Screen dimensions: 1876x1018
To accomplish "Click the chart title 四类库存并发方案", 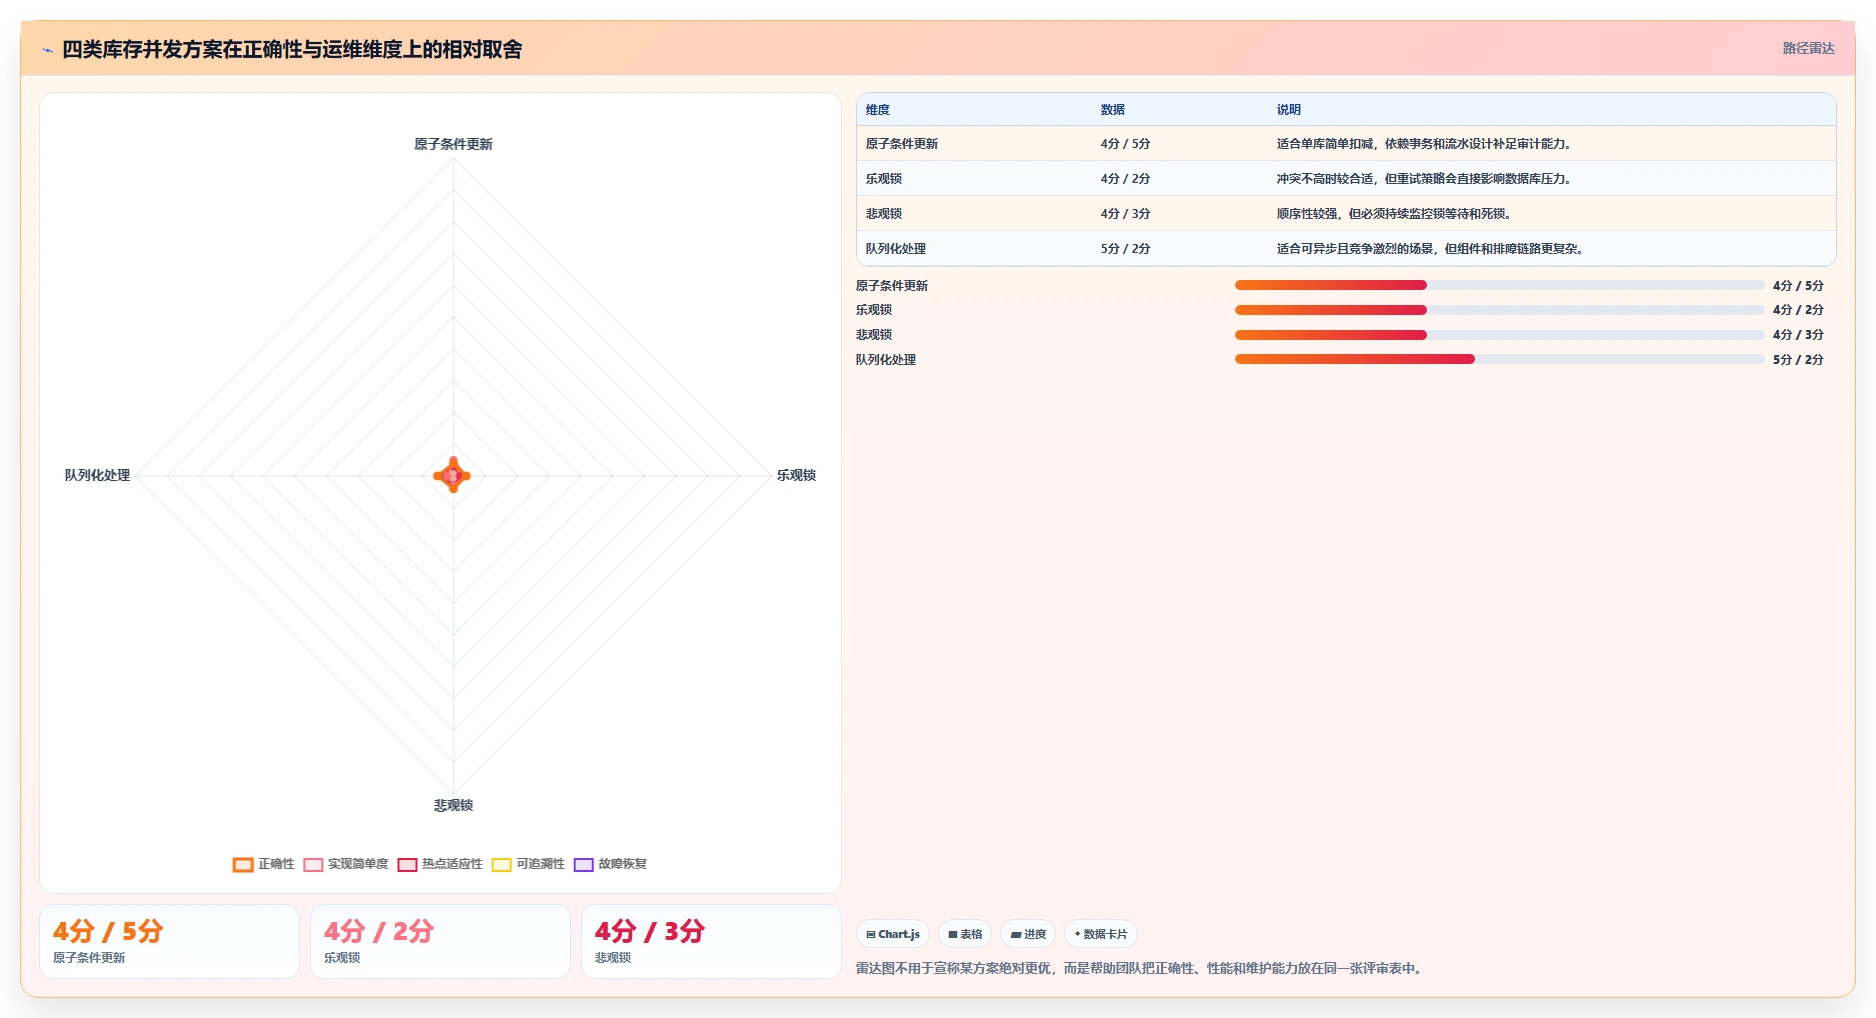I will pyautogui.click(x=292, y=49).
